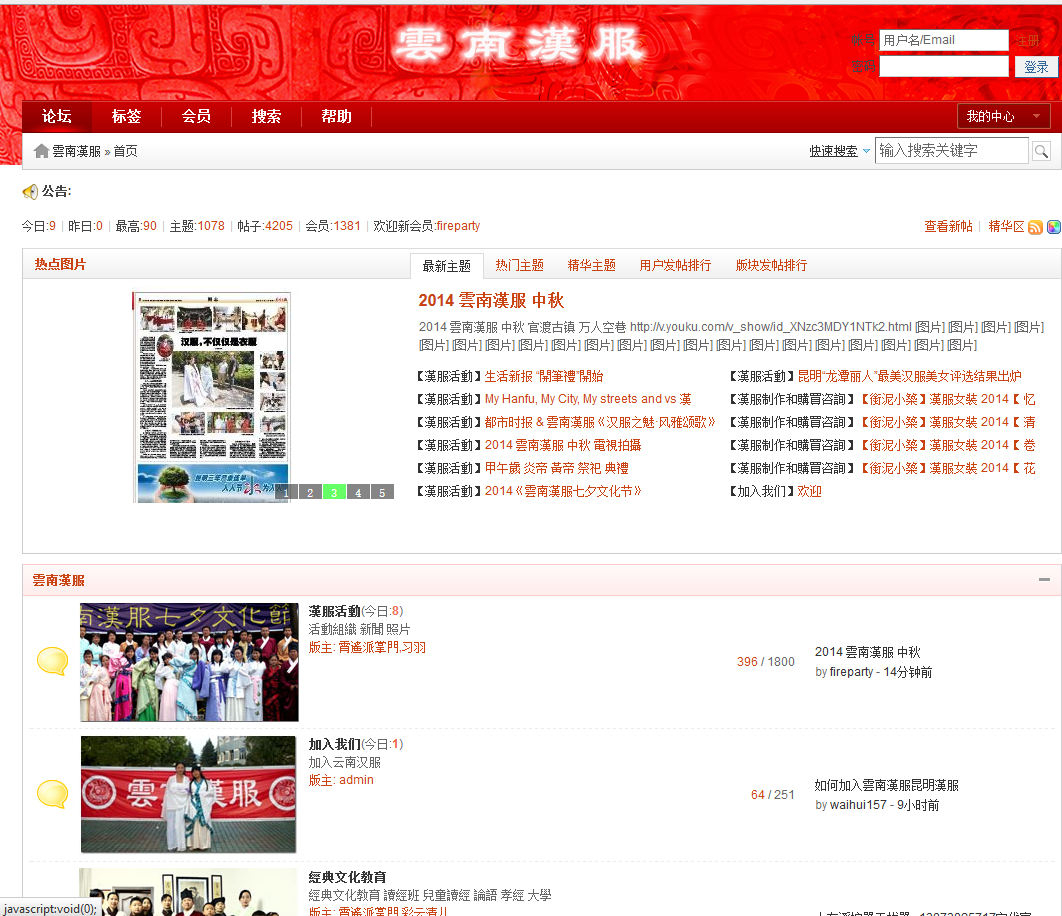This screenshot has height=916, width=1062.
Task: Open new member fireparty profile link
Action: click(459, 226)
